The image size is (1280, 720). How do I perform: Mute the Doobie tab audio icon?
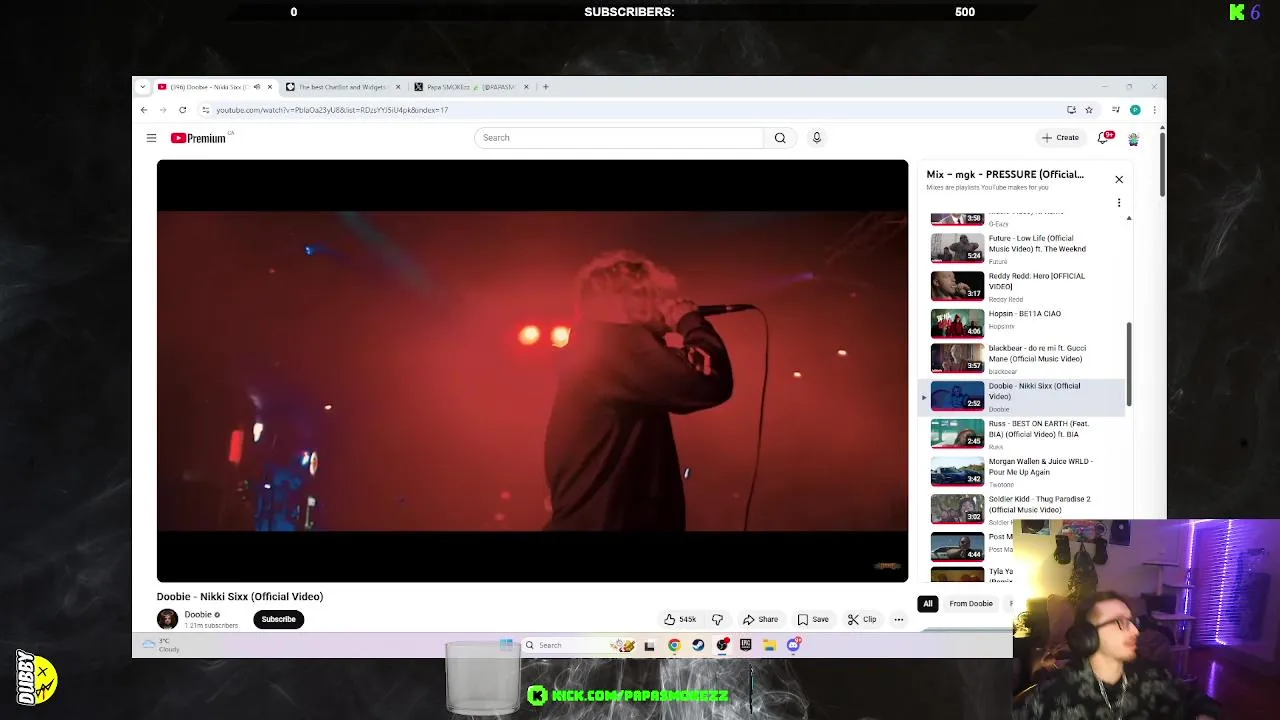(256, 87)
